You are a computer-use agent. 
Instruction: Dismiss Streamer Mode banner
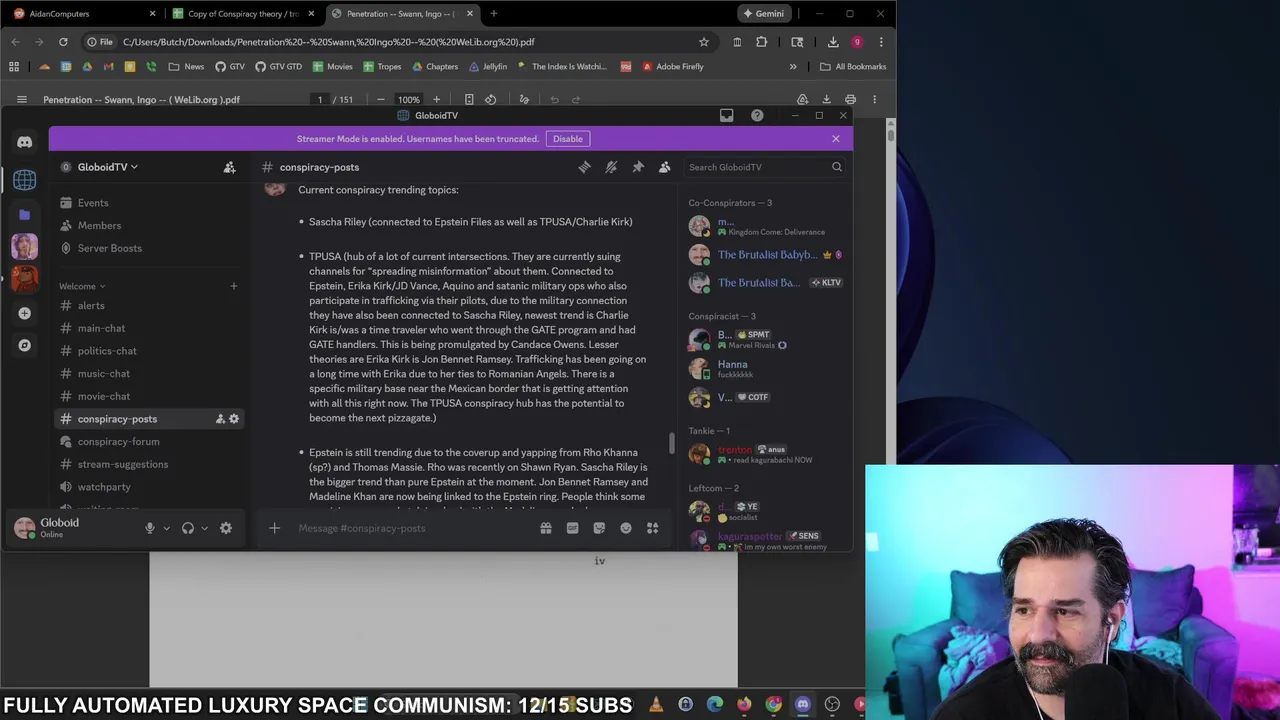pyautogui.click(x=836, y=139)
